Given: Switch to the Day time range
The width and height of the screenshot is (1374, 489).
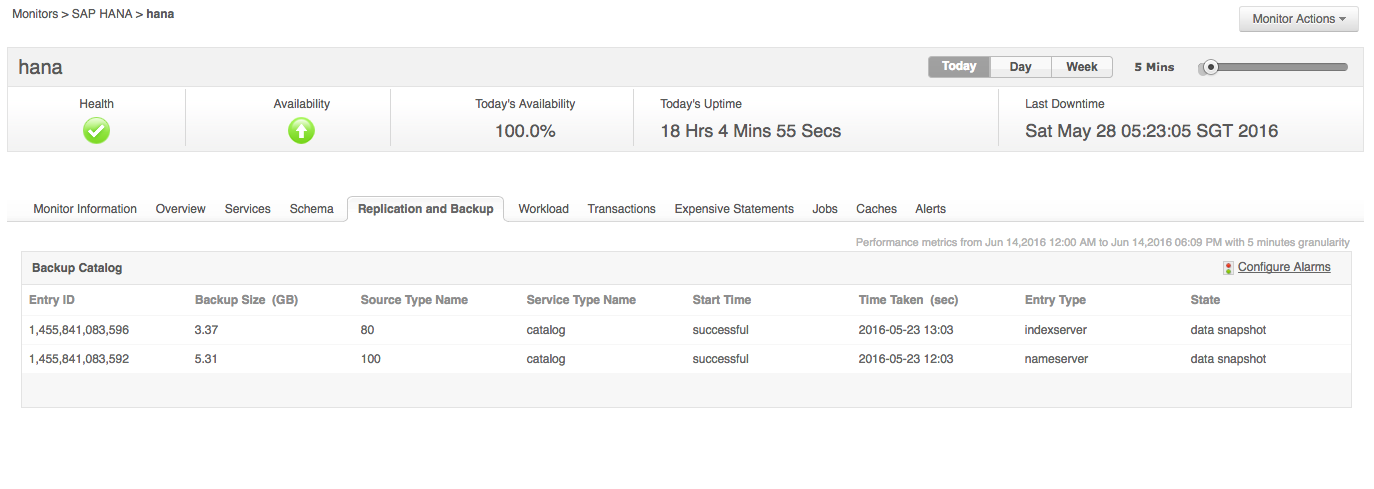Looking at the screenshot, I should [x=1020, y=67].
